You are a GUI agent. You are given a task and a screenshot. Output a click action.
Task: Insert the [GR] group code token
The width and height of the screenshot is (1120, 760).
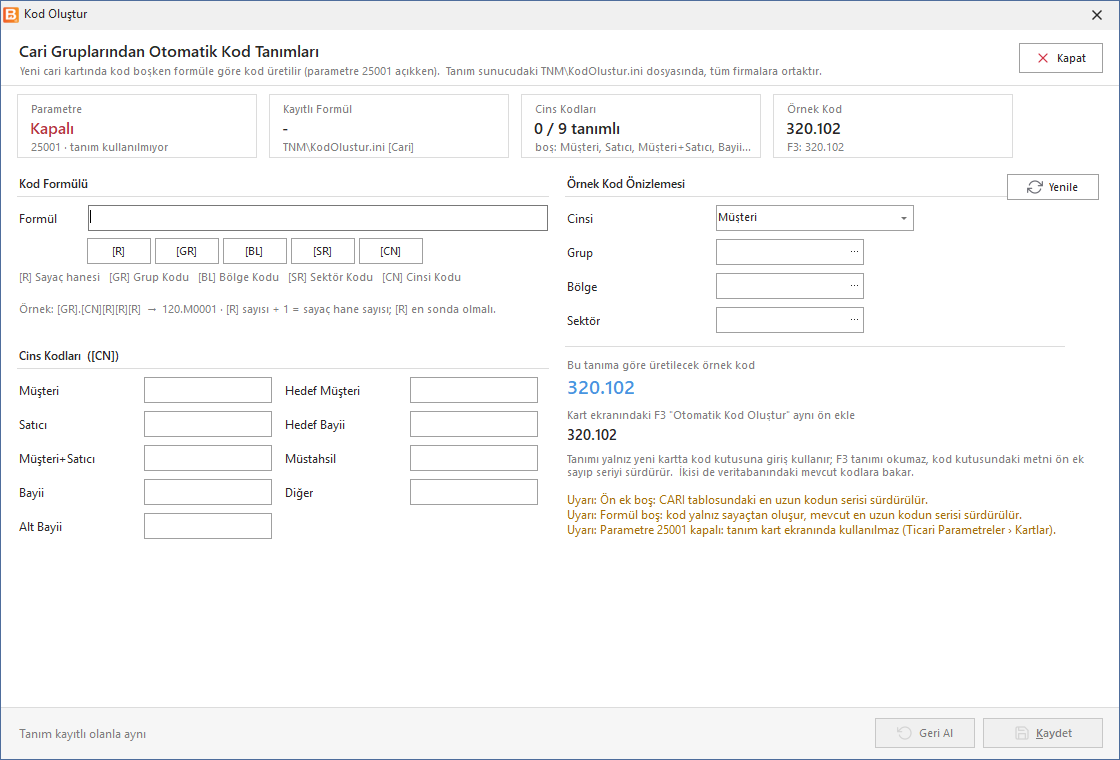point(186,251)
